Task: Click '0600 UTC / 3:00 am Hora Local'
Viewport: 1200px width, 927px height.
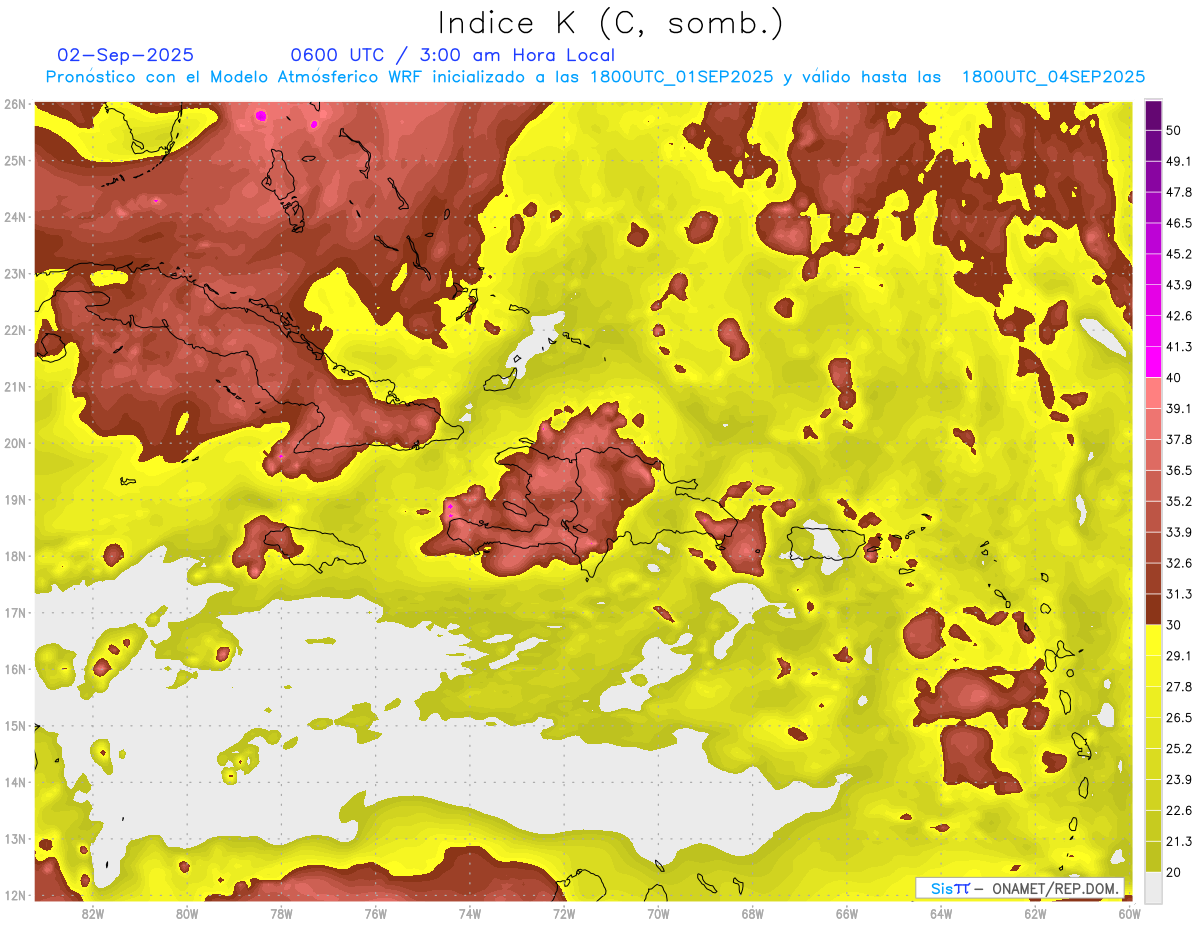Action: point(452,55)
